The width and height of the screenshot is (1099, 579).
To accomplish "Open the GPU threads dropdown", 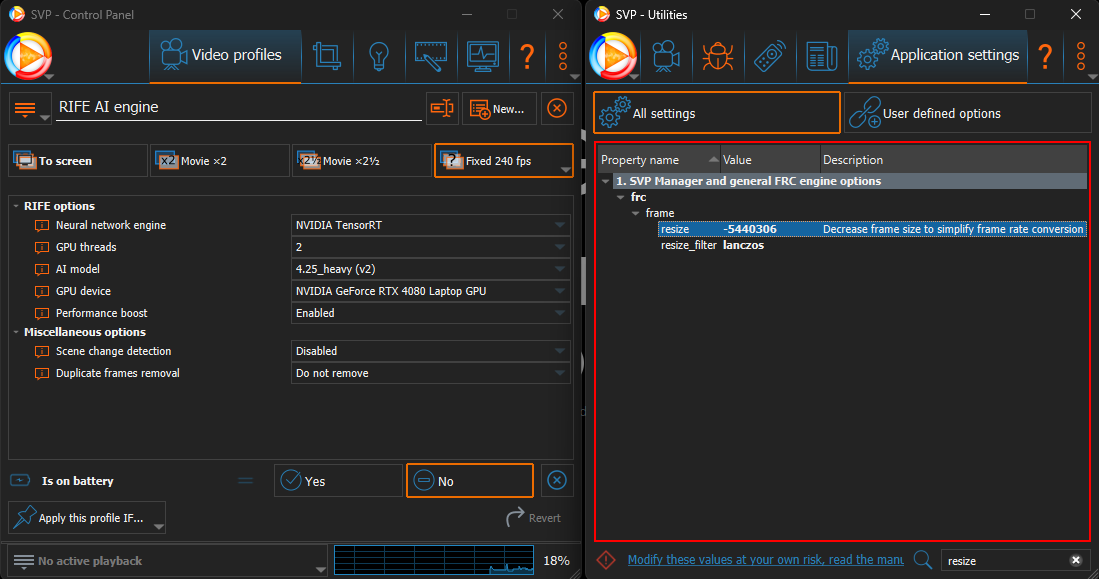I will click(430, 247).
